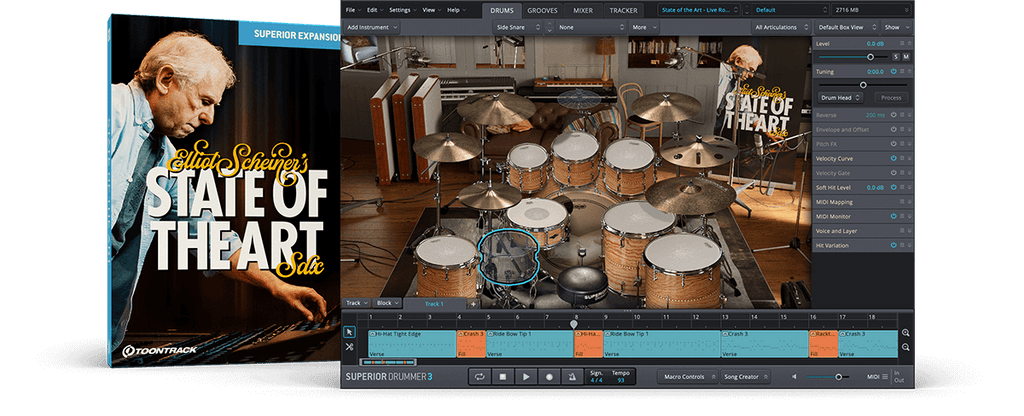Select the arrow pointer tool in timeline
1024x416 pixels.
click(x=349, y=332)
